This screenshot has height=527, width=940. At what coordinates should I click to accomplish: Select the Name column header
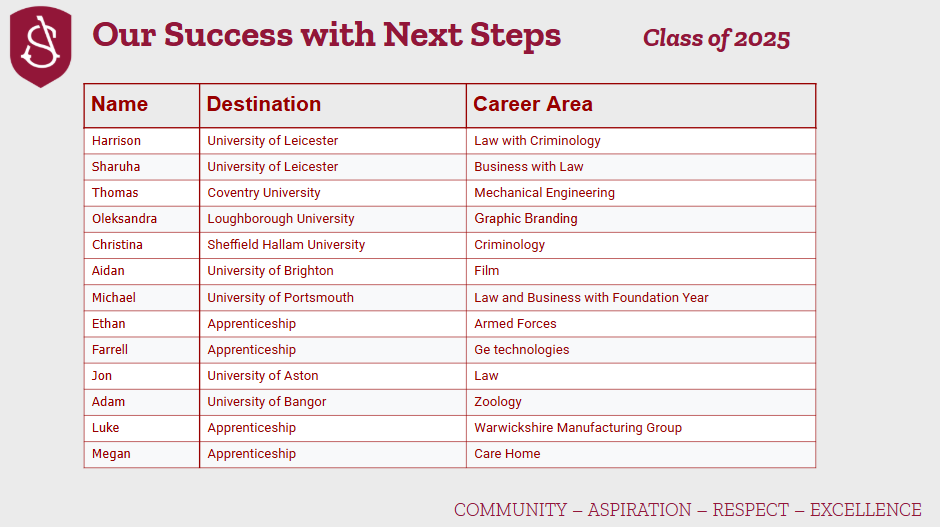(x=120, y=104)
